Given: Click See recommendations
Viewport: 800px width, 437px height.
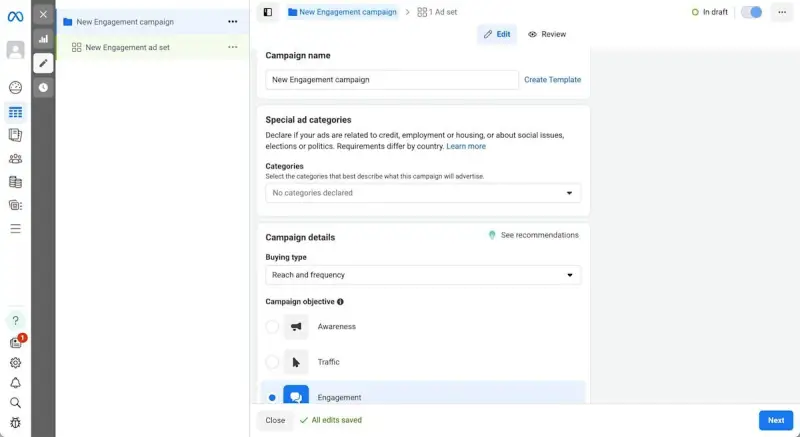Looking at the screenshot, I should point(540,235).
